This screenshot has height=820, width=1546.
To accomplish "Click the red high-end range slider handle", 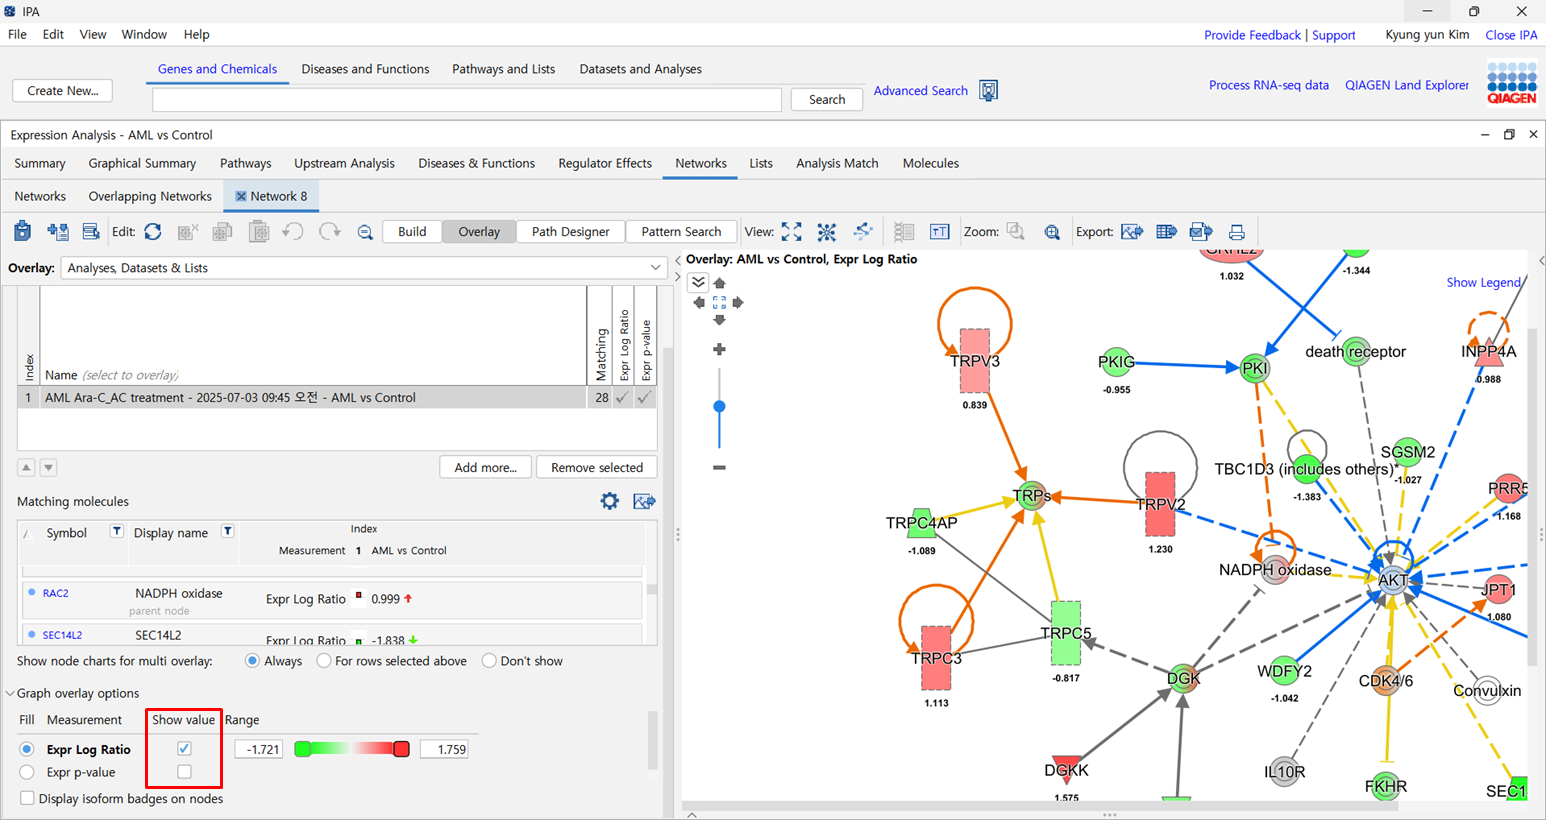I will tap(401, 749).
